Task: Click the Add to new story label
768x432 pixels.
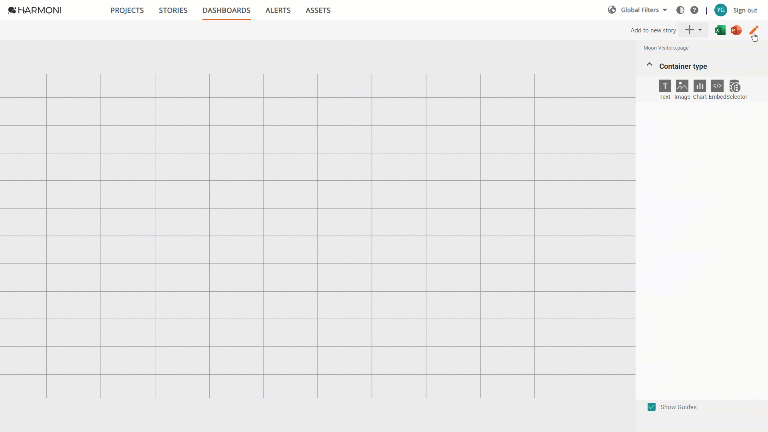Action: click(653, 30)
